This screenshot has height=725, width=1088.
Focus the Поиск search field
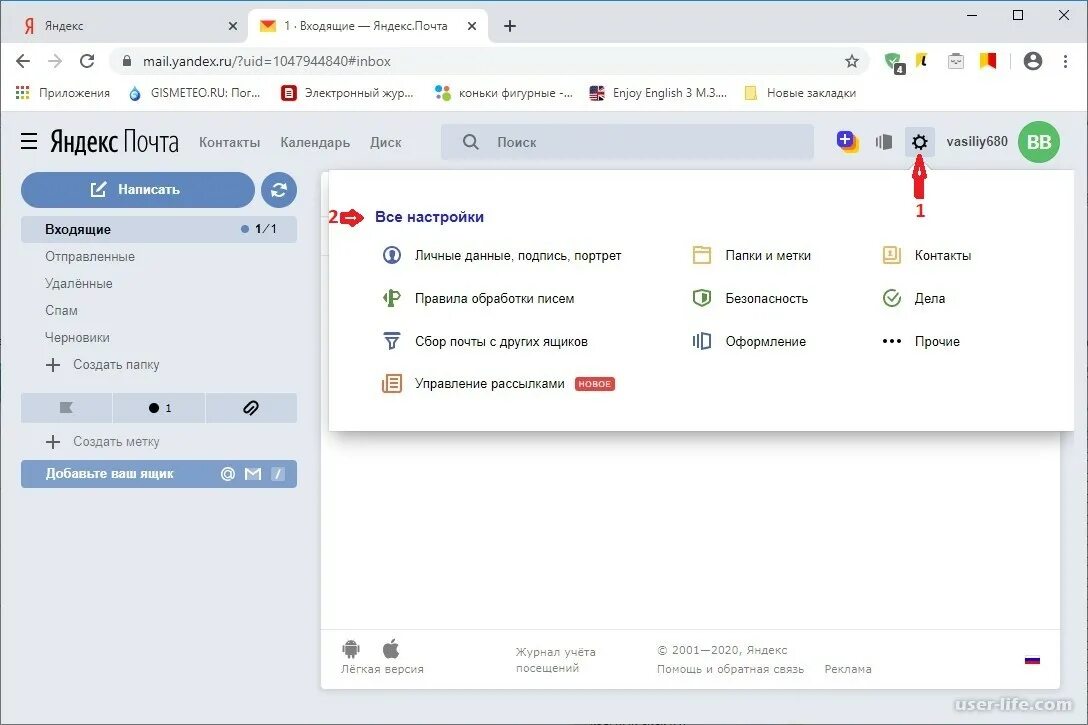click(627, 142)
